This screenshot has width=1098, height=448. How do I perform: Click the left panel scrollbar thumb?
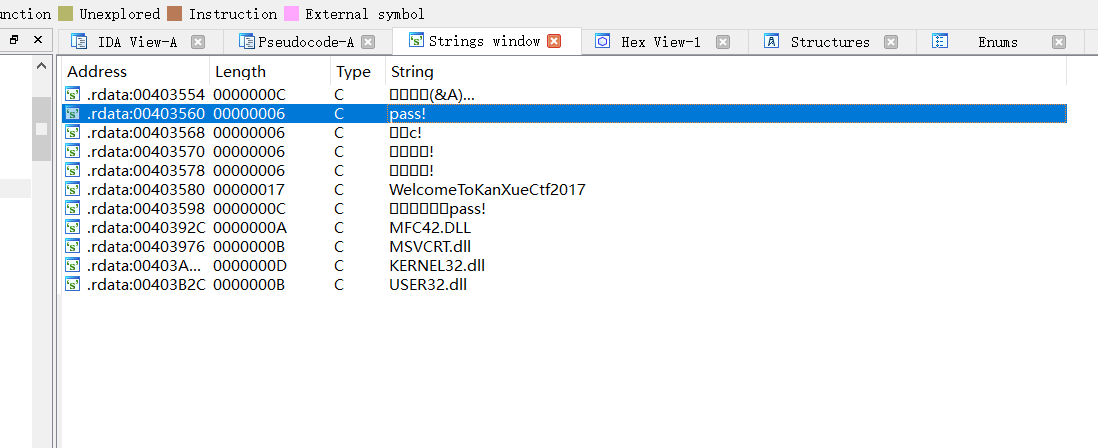coord(41,129)
